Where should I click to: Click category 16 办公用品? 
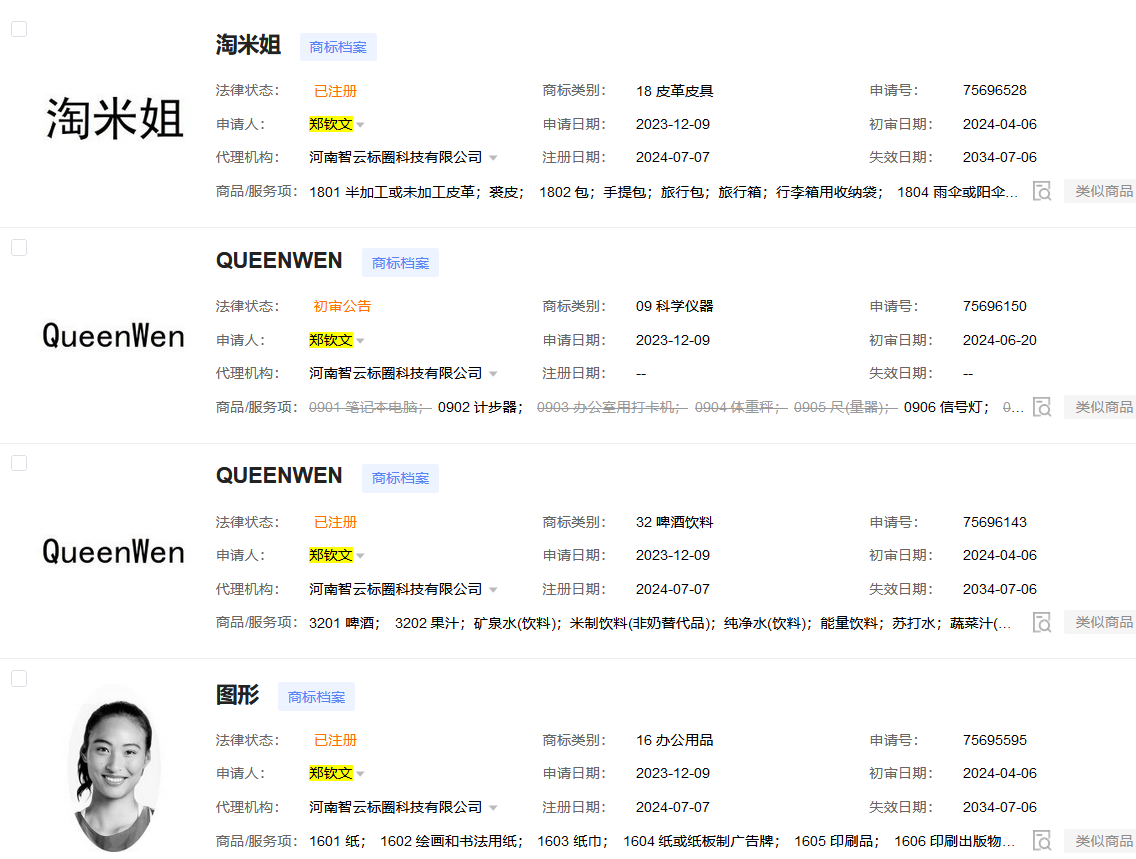pyautogui.click(x=674, y=740)
